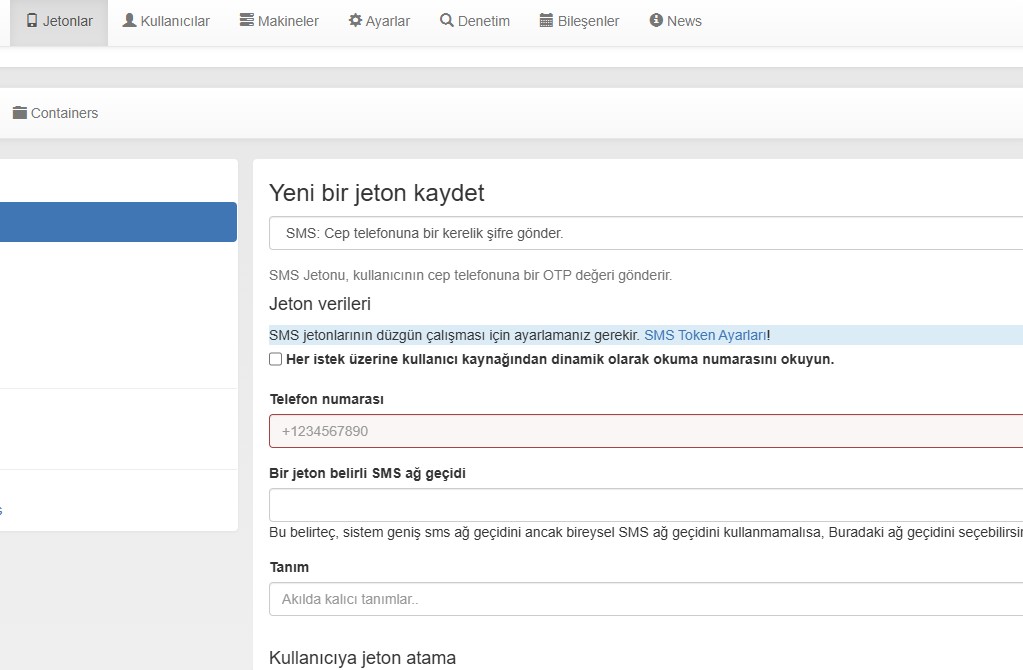This screenshot has width=1023, height=670.
Task: Go to the Containers section label
Action: click(65, 113)
